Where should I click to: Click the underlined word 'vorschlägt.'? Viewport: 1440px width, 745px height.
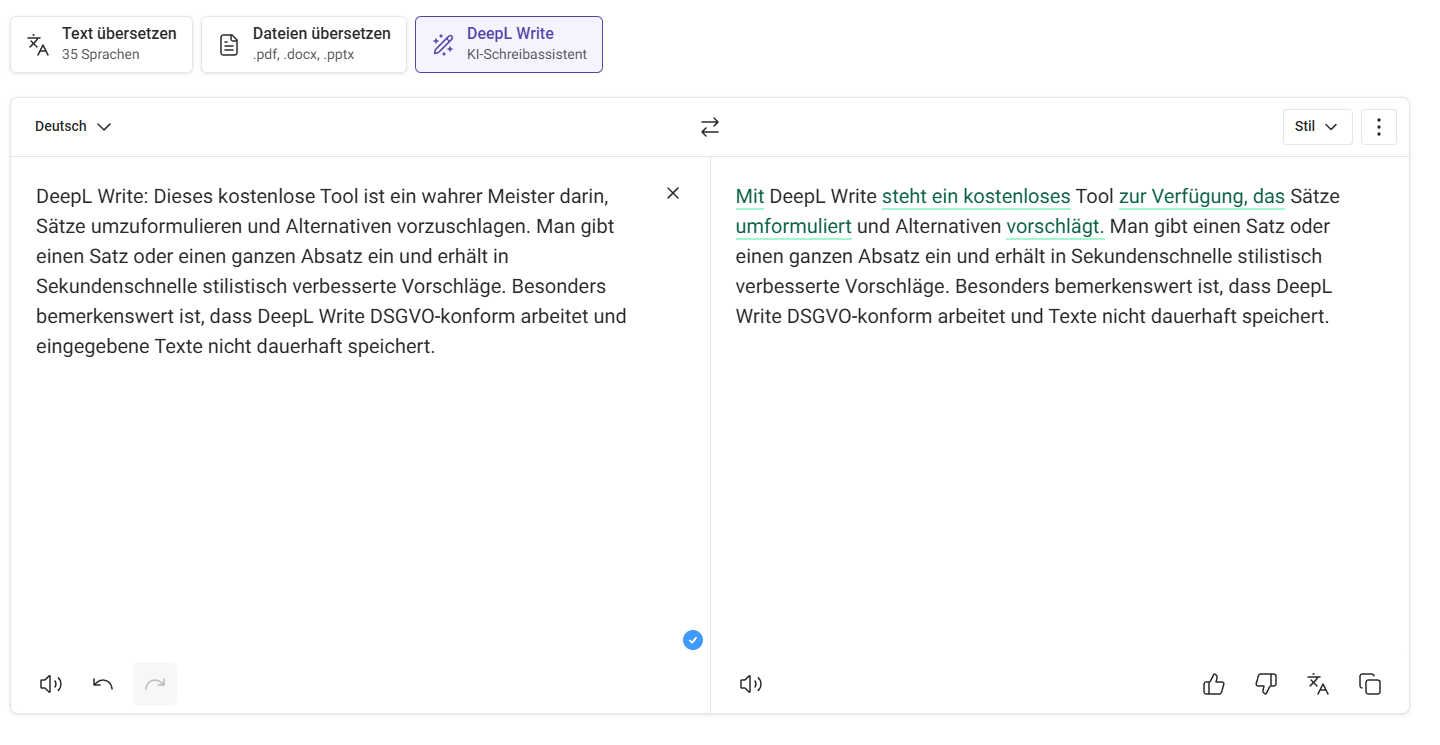(x=1055, y=226)
